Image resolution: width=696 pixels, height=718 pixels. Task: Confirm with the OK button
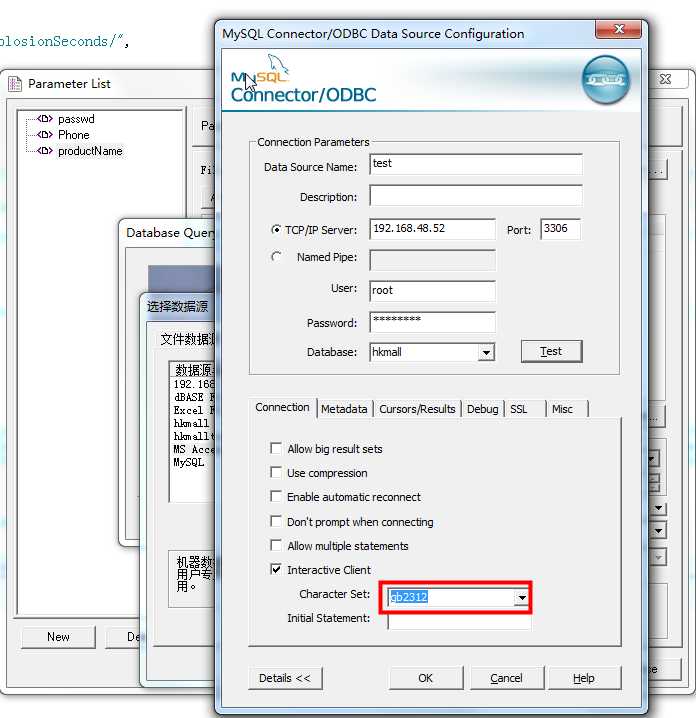pyautogui.click(x=425, y=678)
